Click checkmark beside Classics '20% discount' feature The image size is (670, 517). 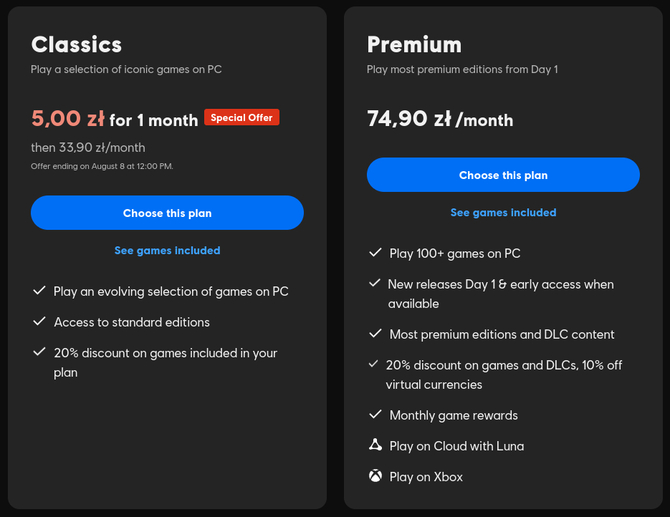coord(39,353)
